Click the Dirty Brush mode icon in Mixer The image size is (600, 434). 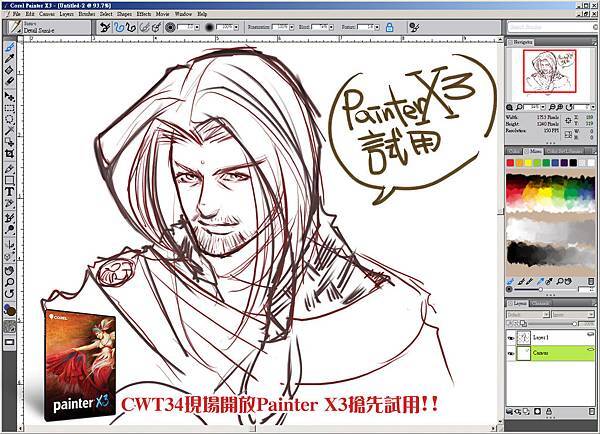point(510,282)
